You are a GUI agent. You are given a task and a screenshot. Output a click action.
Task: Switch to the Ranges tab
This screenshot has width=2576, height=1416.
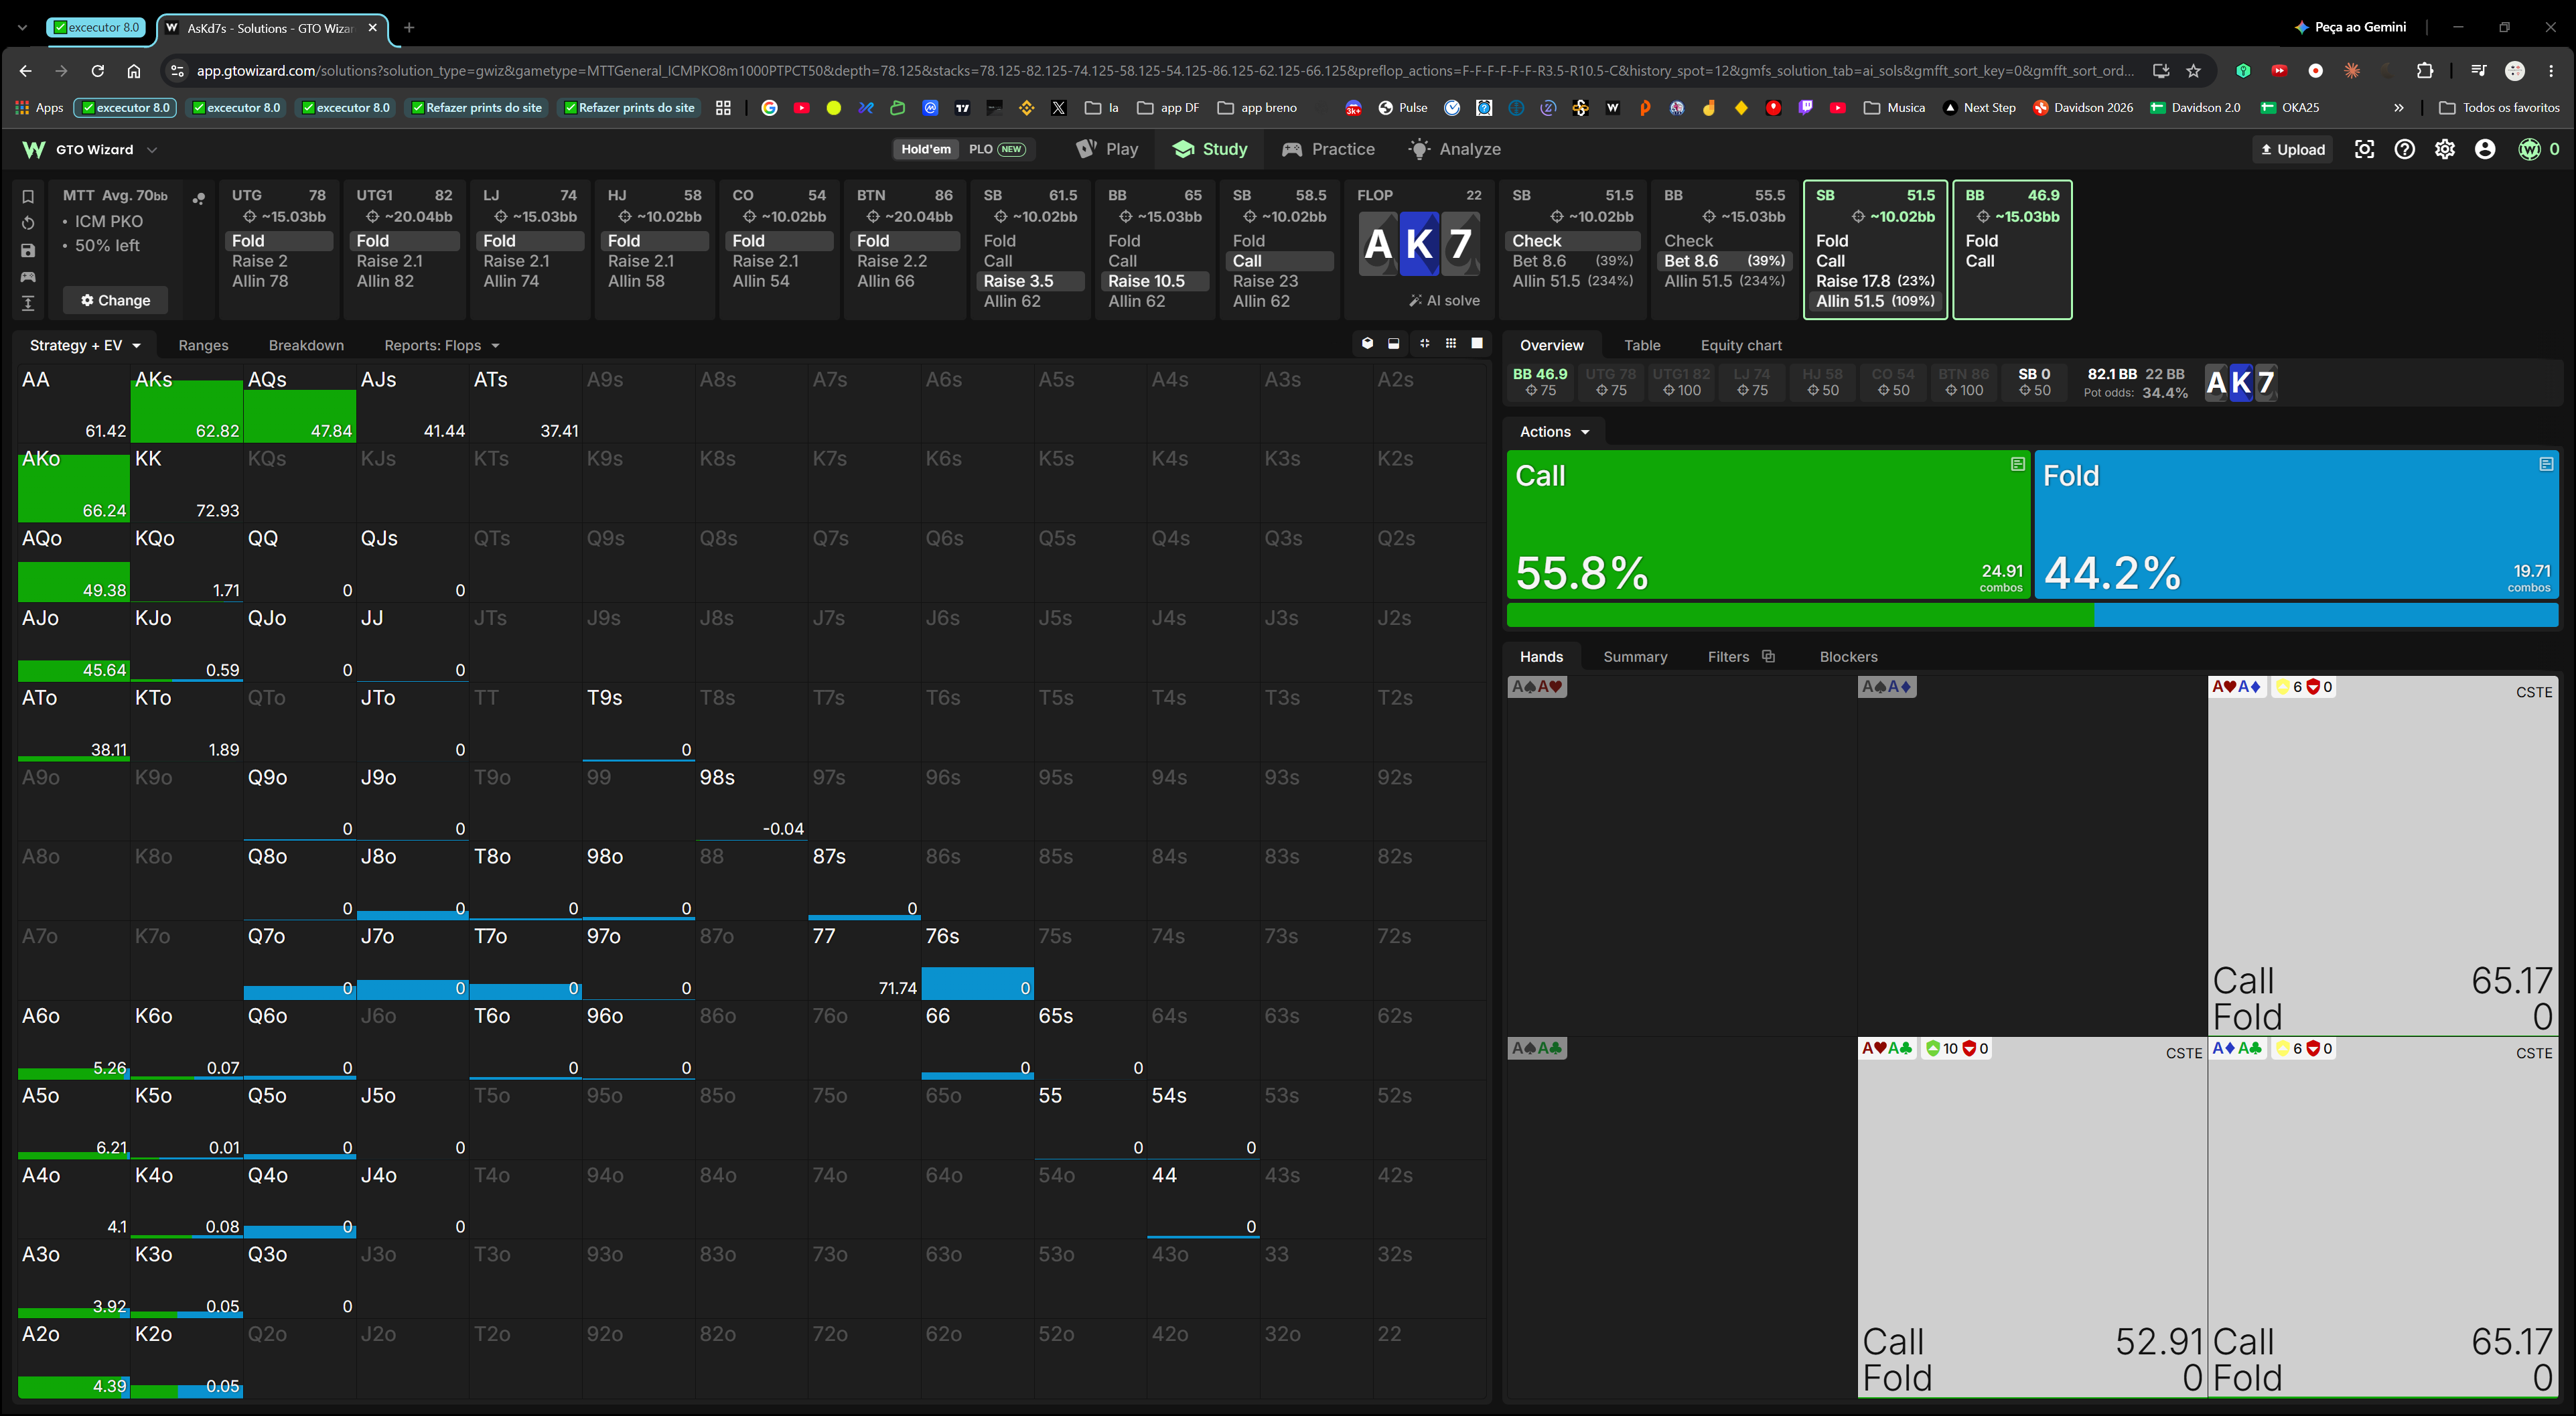coord(203,345)
